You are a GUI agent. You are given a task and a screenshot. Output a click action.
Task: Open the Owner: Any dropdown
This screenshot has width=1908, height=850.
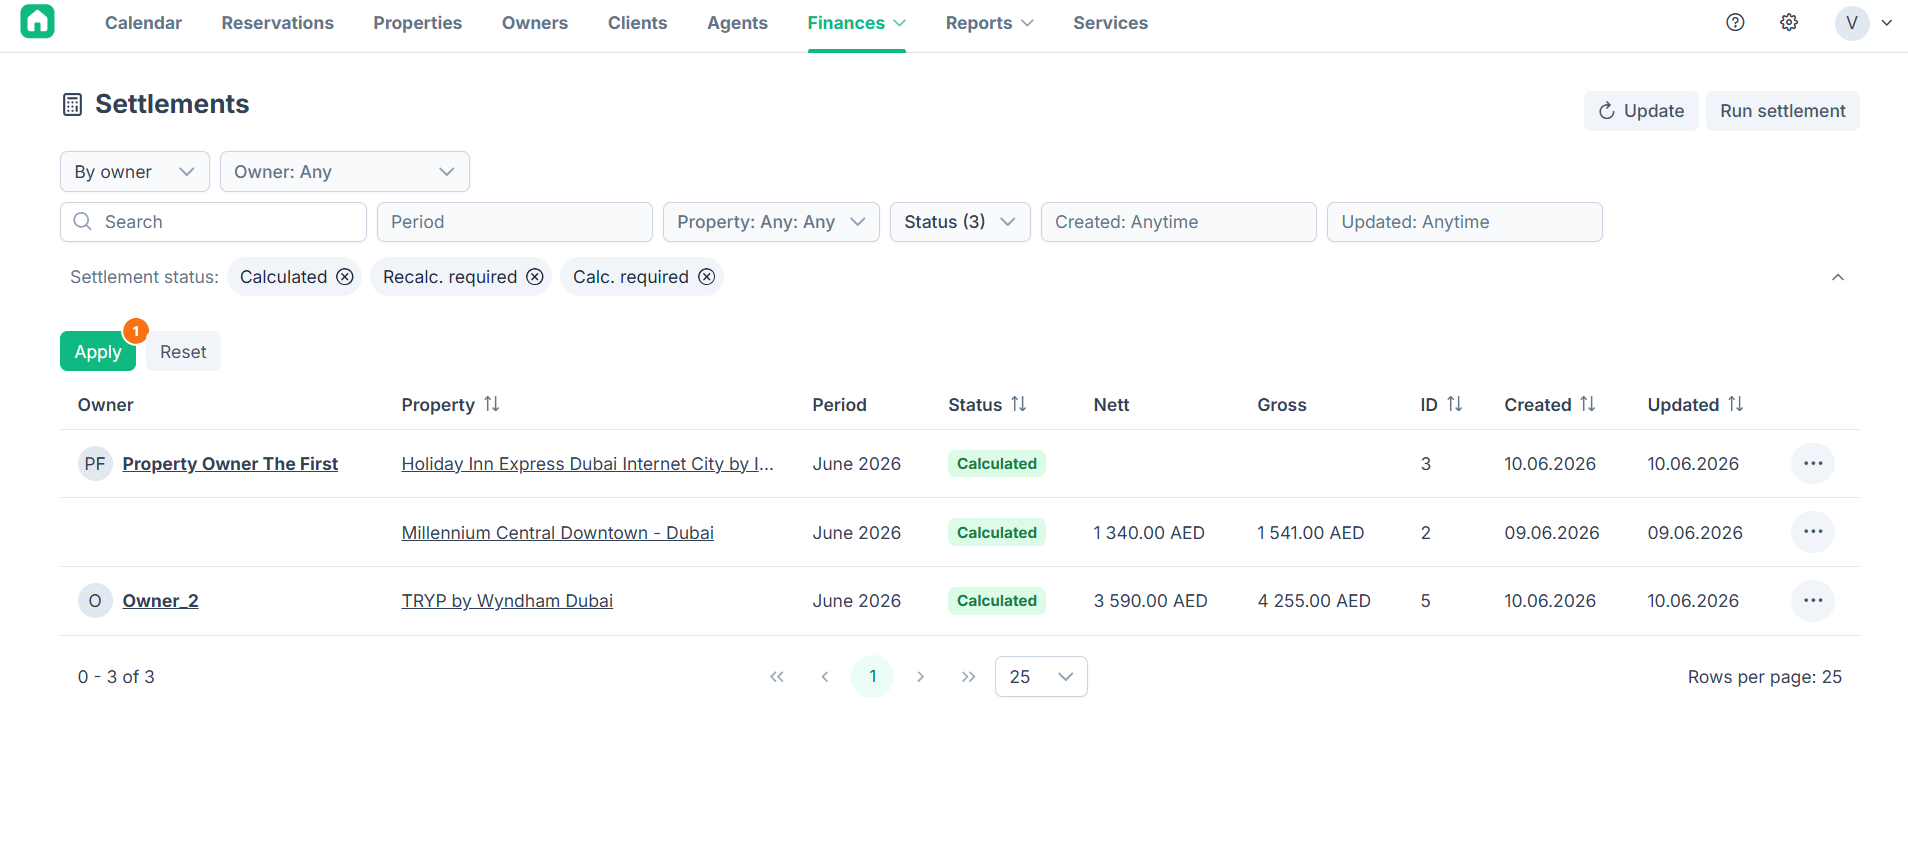click(x=345, y=172)
